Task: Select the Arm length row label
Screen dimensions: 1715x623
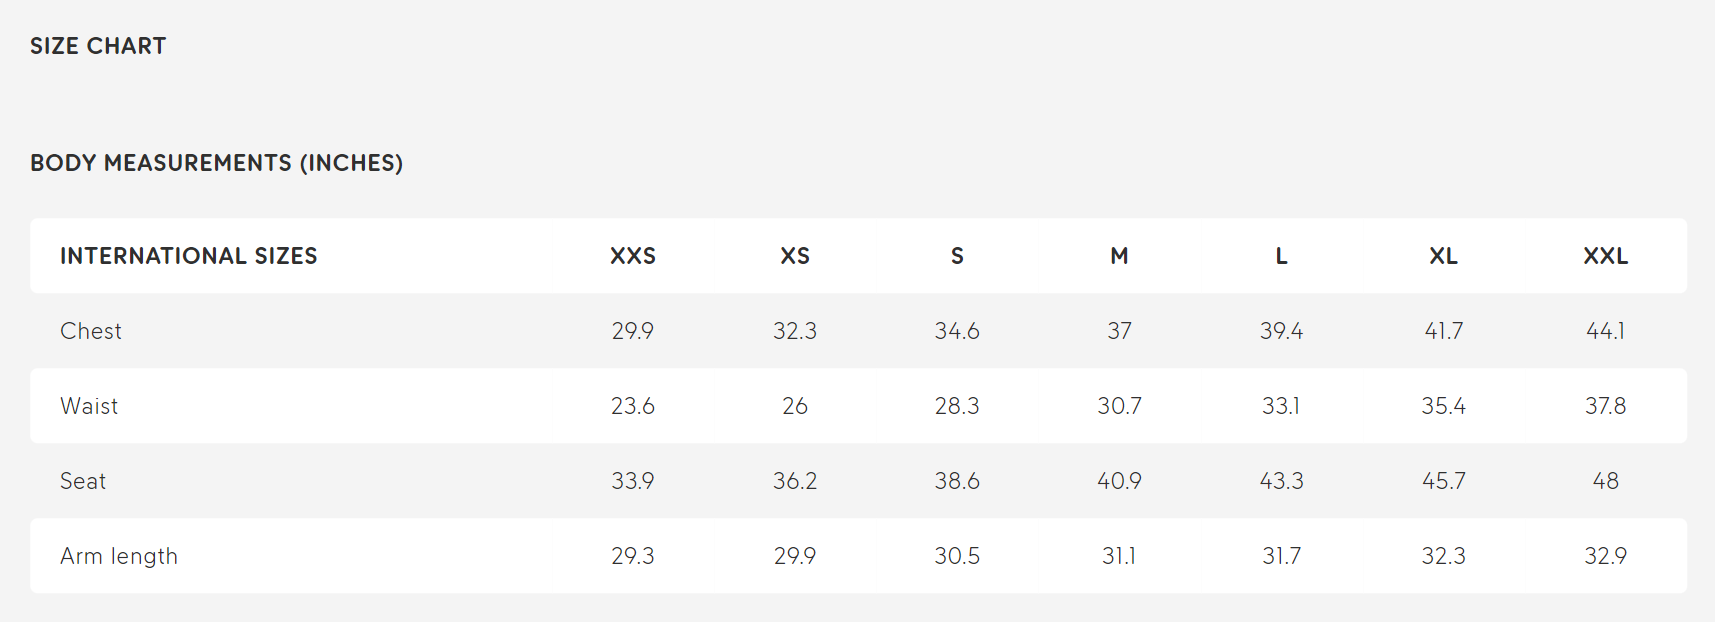Action: click(119, 556)
